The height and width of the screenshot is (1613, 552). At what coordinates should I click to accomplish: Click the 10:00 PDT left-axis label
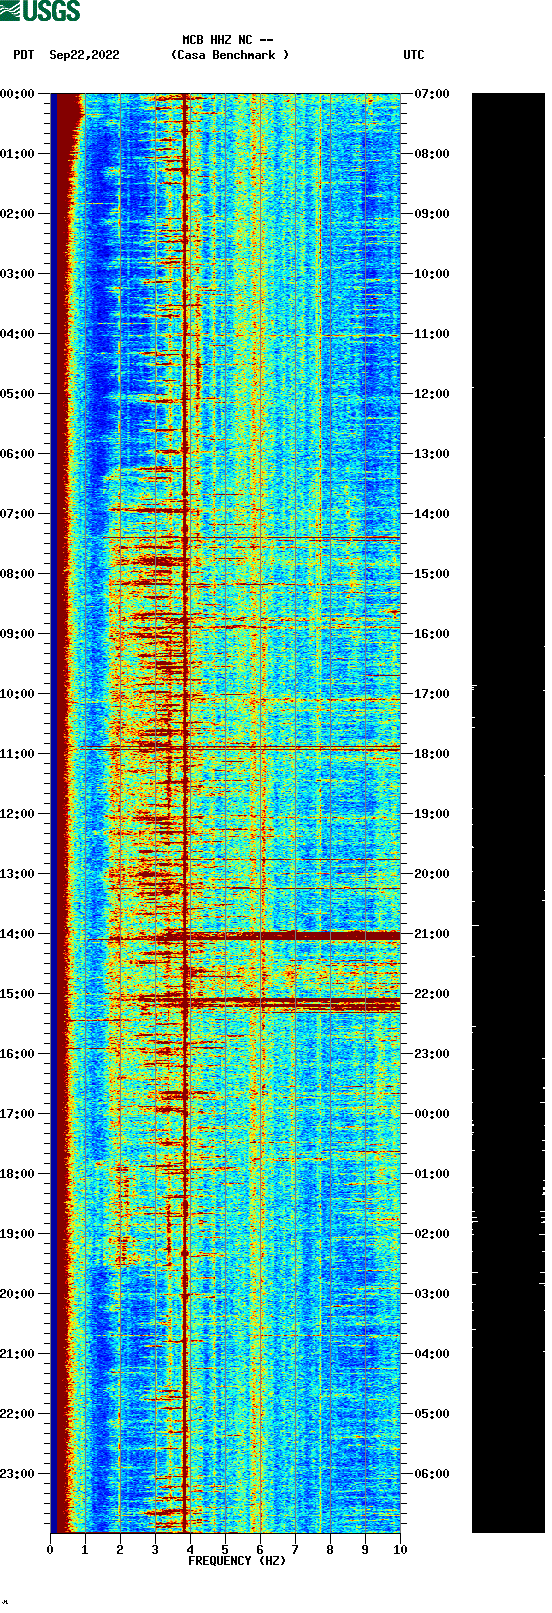[18, 694]
